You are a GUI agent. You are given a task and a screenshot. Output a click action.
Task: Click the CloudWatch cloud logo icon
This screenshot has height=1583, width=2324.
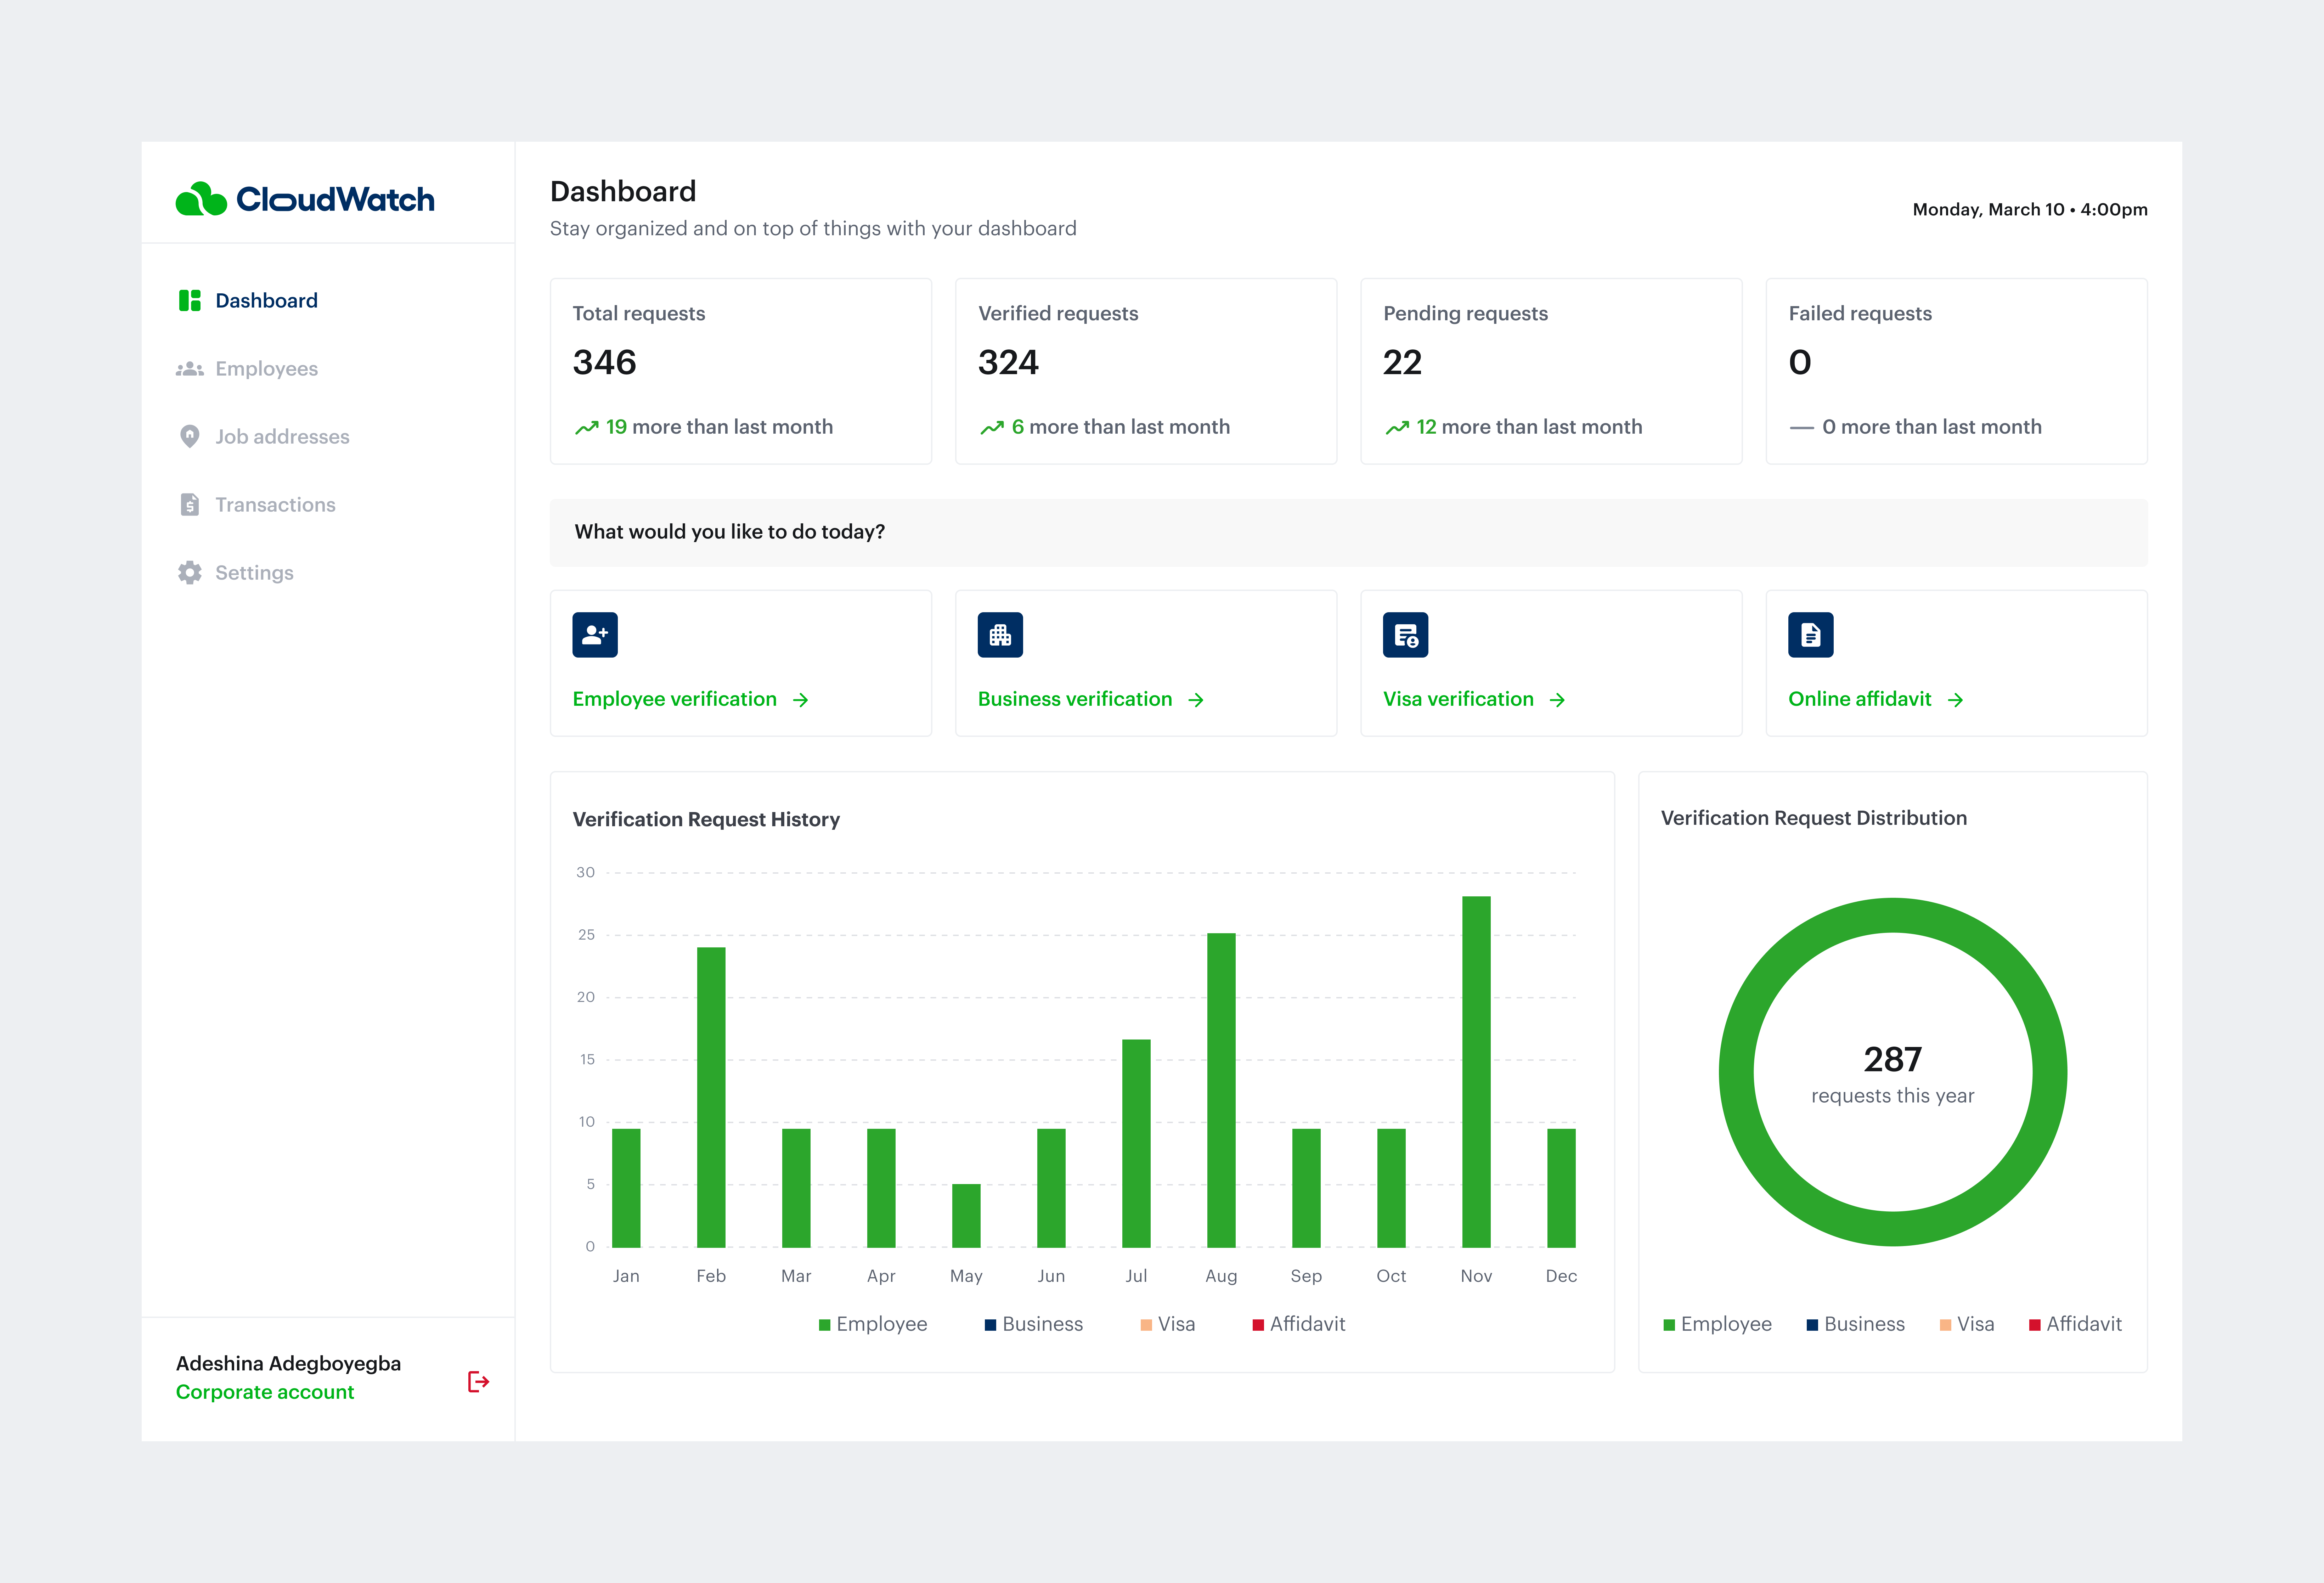pyautogui.click(x=201, y=199)
